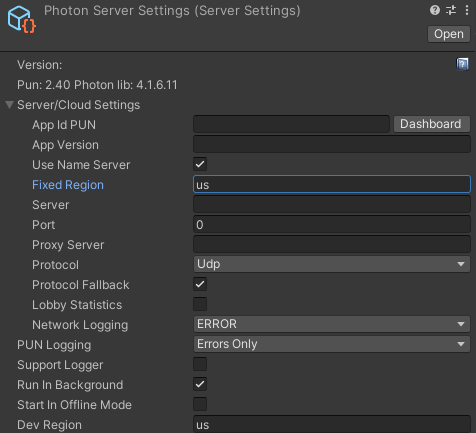Click the ScriptableObject cube asset icon
Viewport: 476px width, 433px height.
tap(22, 19)
